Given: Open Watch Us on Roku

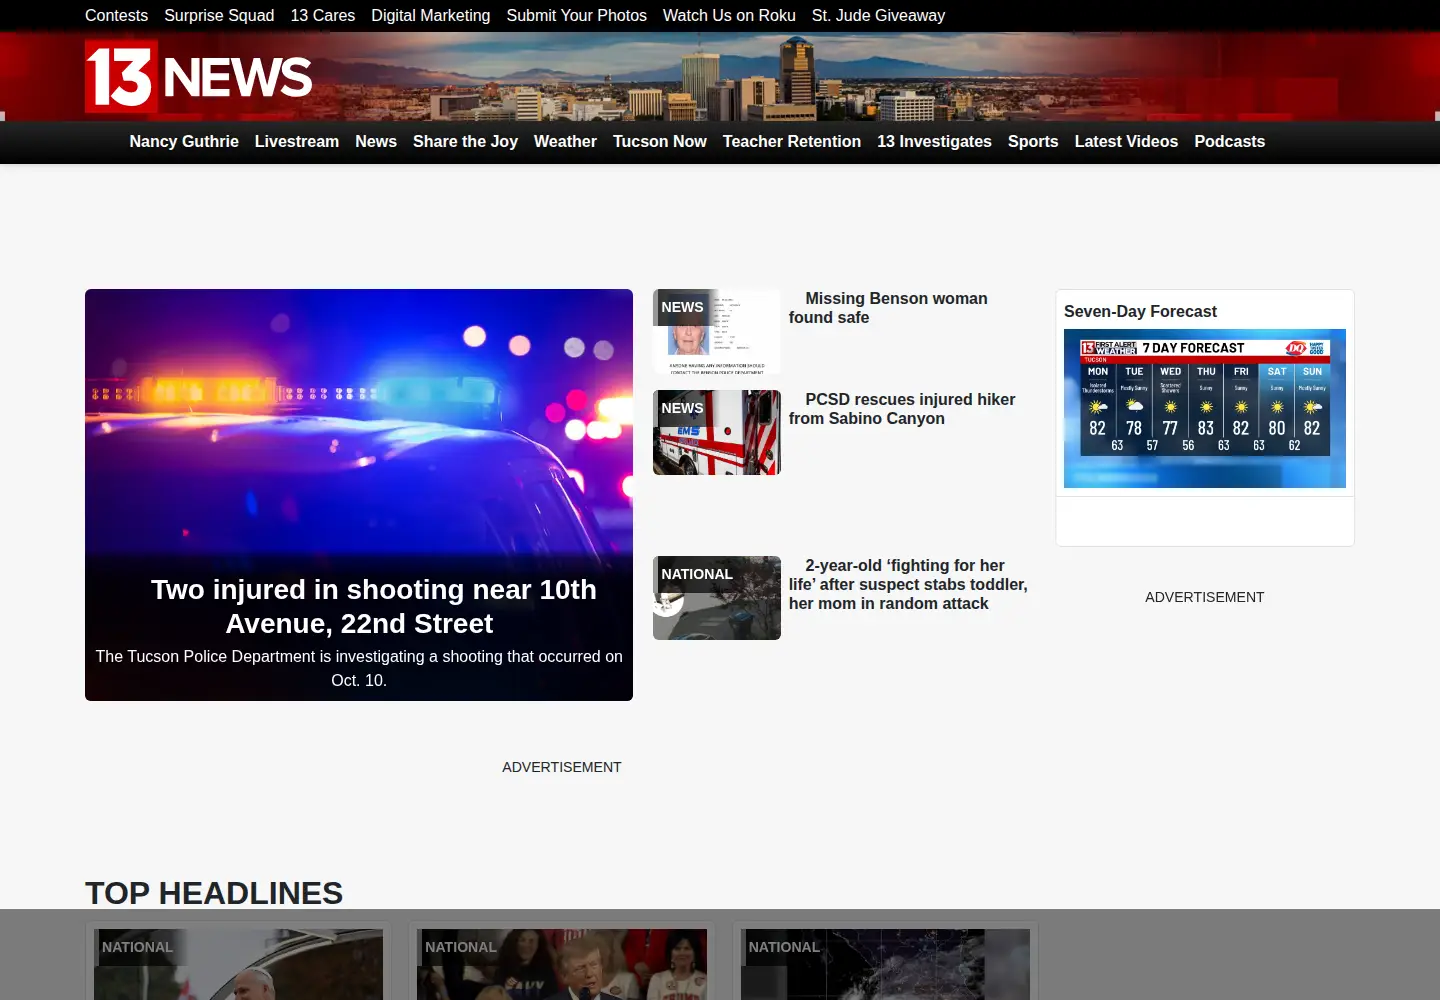Looking at the screenshot, I should tap(729, 16).
